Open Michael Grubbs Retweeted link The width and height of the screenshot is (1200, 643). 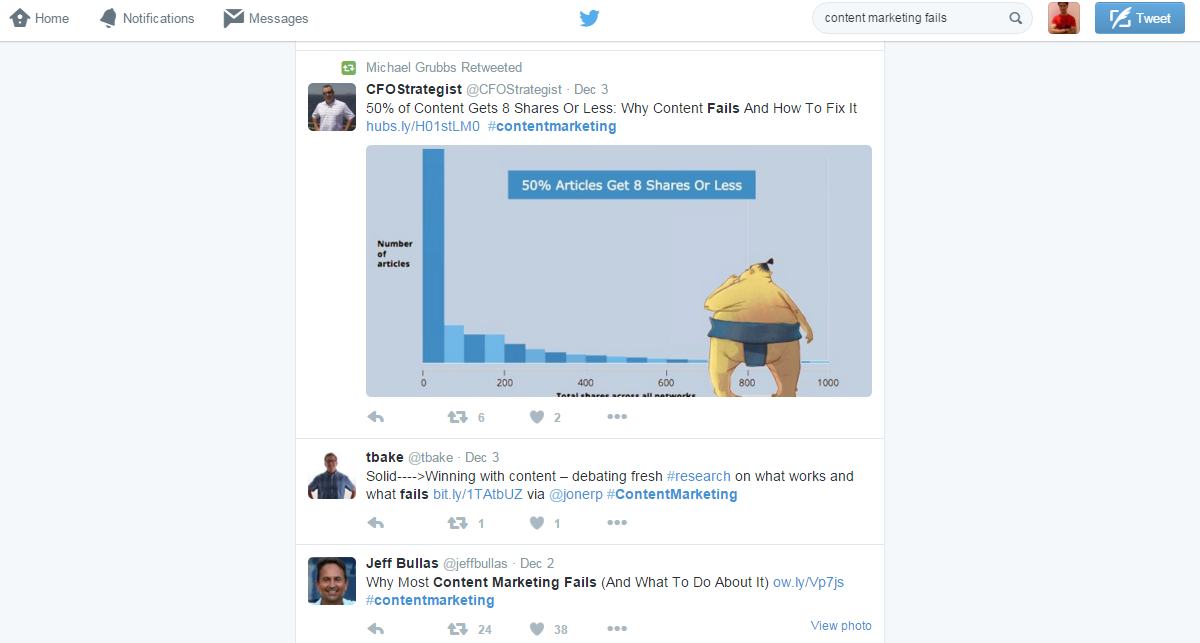coord(444,68)
